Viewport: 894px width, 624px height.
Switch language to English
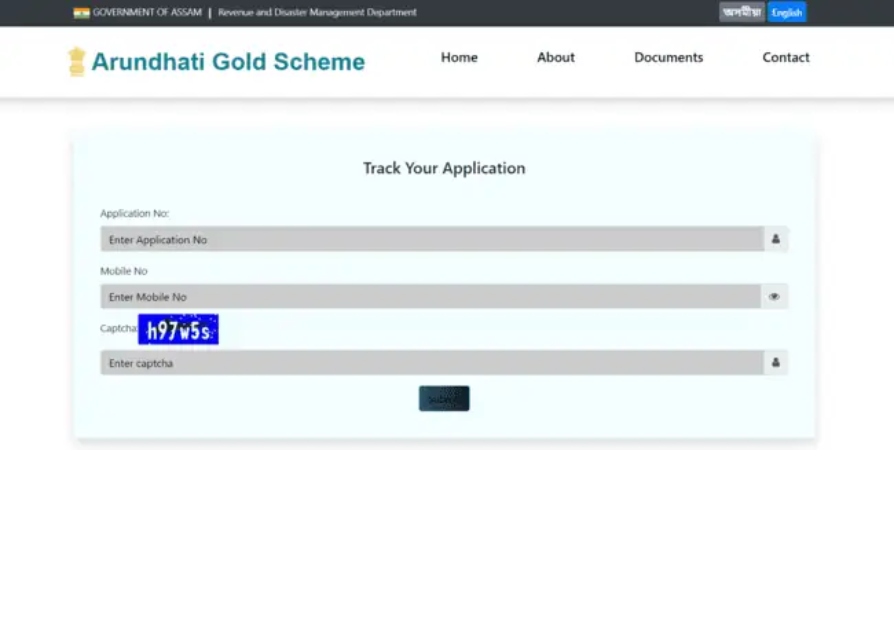pos(787,12)
